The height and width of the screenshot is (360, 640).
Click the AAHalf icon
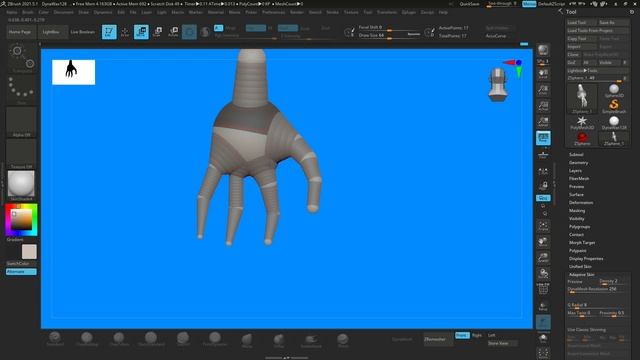(543, 122)
